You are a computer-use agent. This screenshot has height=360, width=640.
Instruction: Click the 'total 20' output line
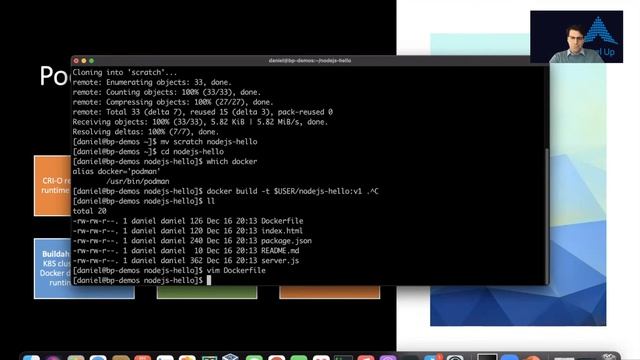pos(89,211)
